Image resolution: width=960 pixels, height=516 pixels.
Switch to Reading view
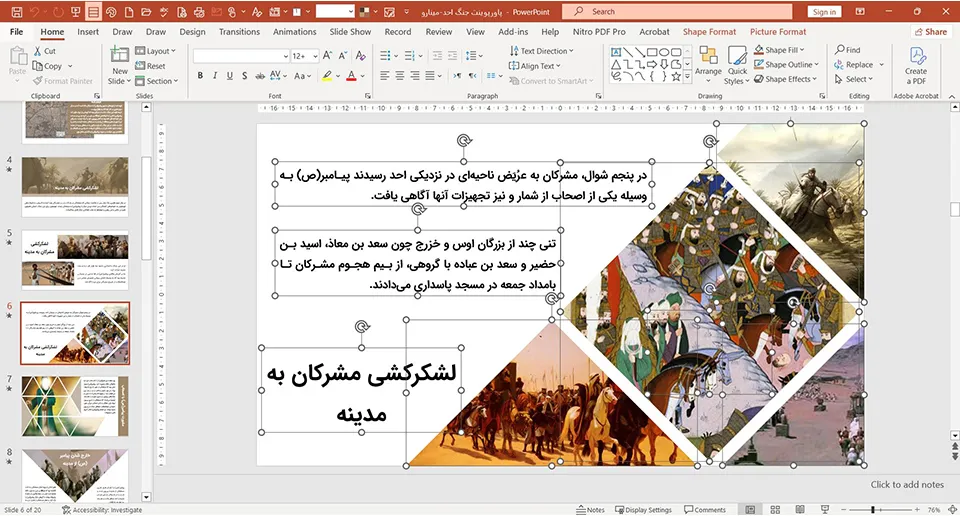(x=800, y=509)
